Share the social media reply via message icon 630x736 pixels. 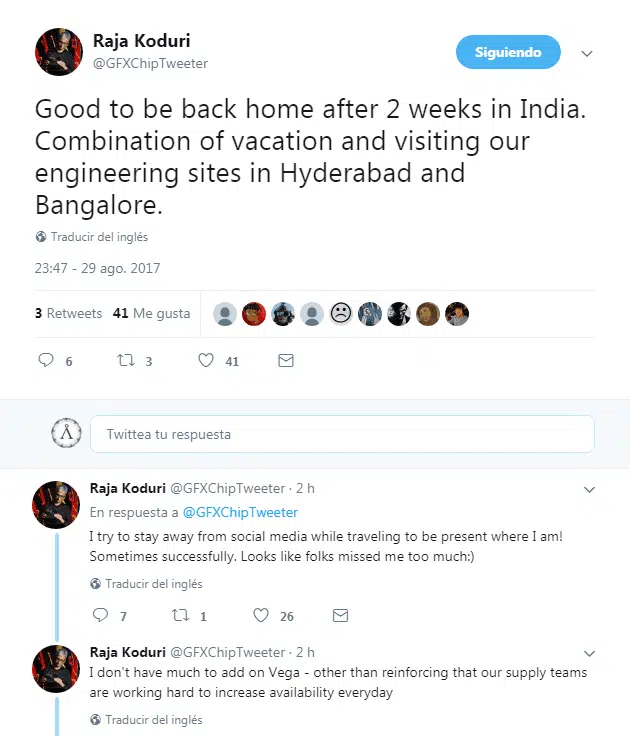point(340,615)
